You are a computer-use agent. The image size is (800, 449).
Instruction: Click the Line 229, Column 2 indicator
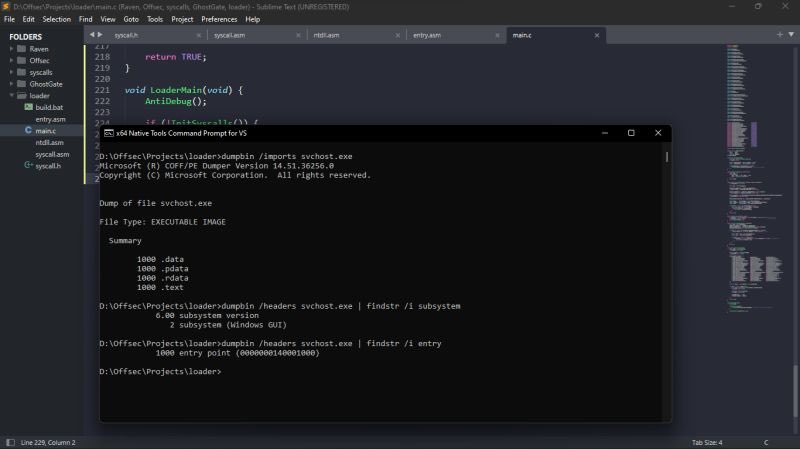[48, 442]
